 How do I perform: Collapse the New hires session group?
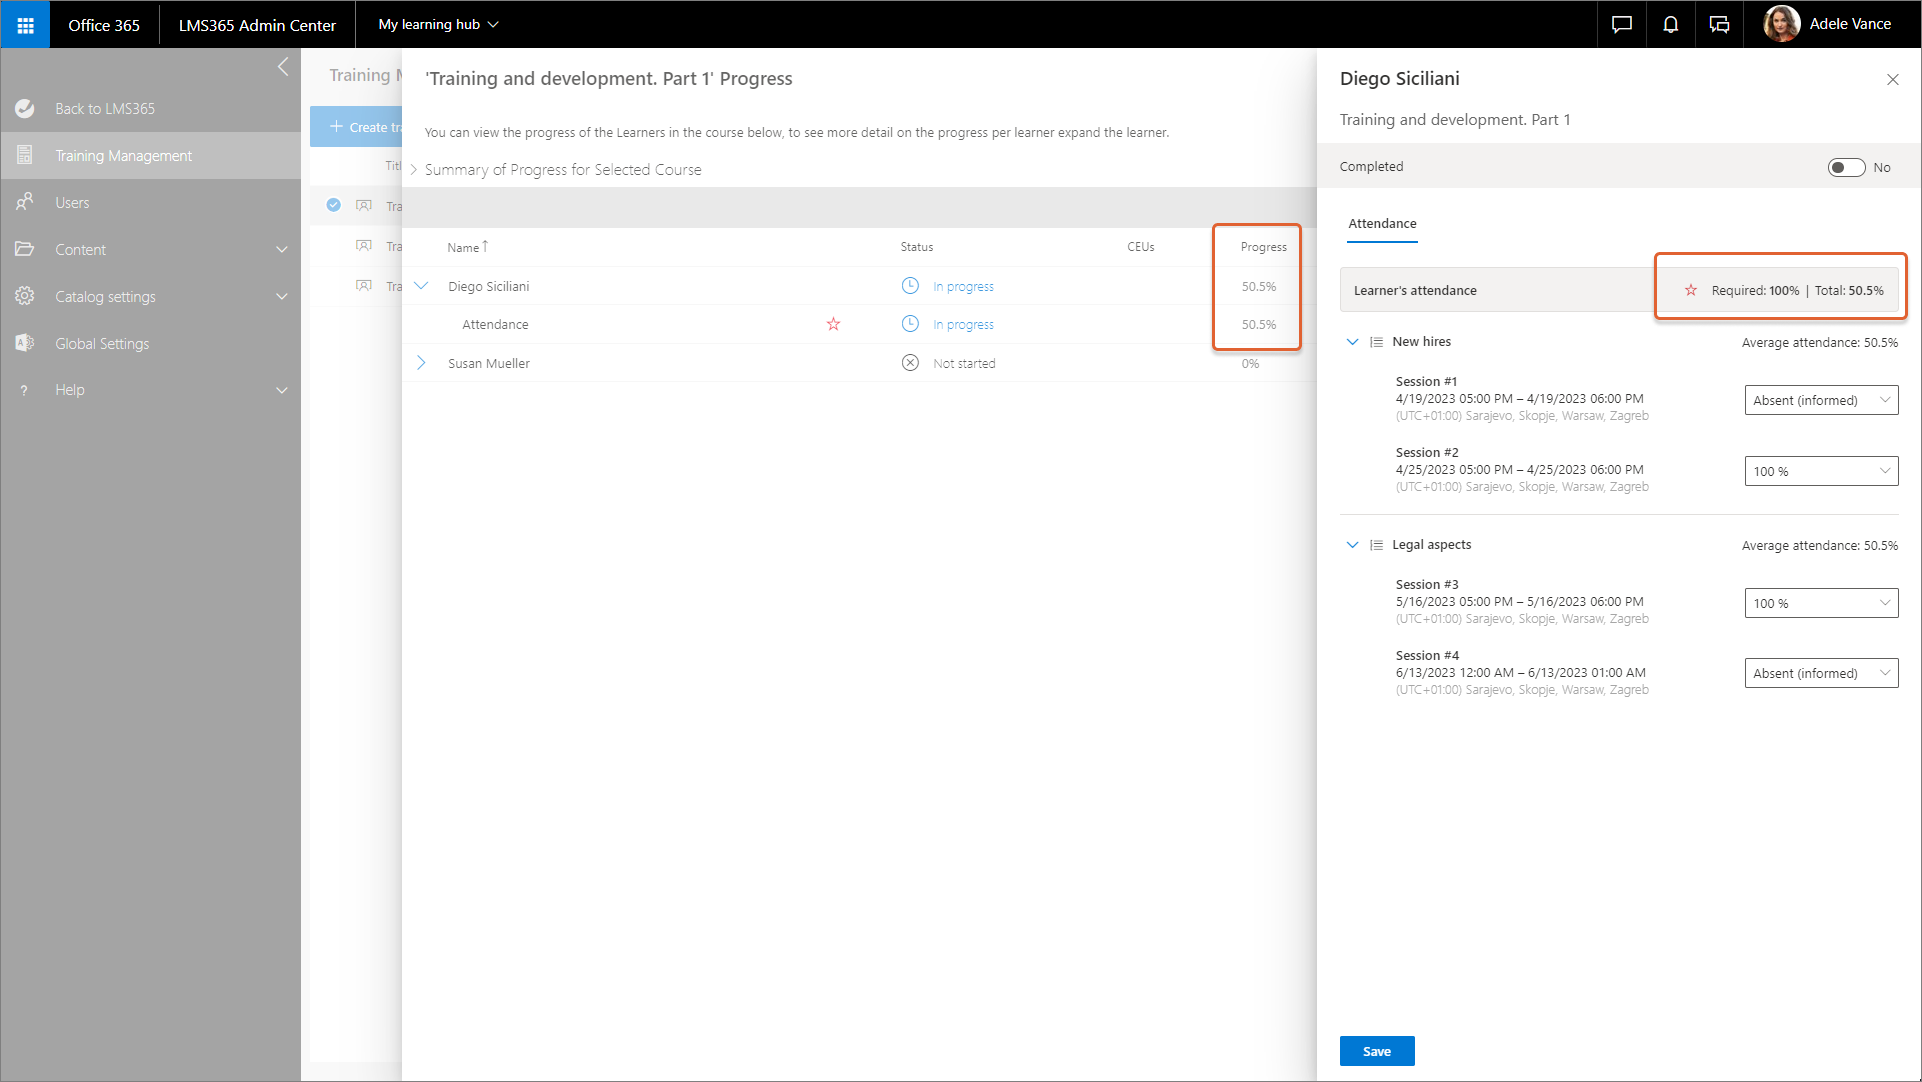point(1352,342)
